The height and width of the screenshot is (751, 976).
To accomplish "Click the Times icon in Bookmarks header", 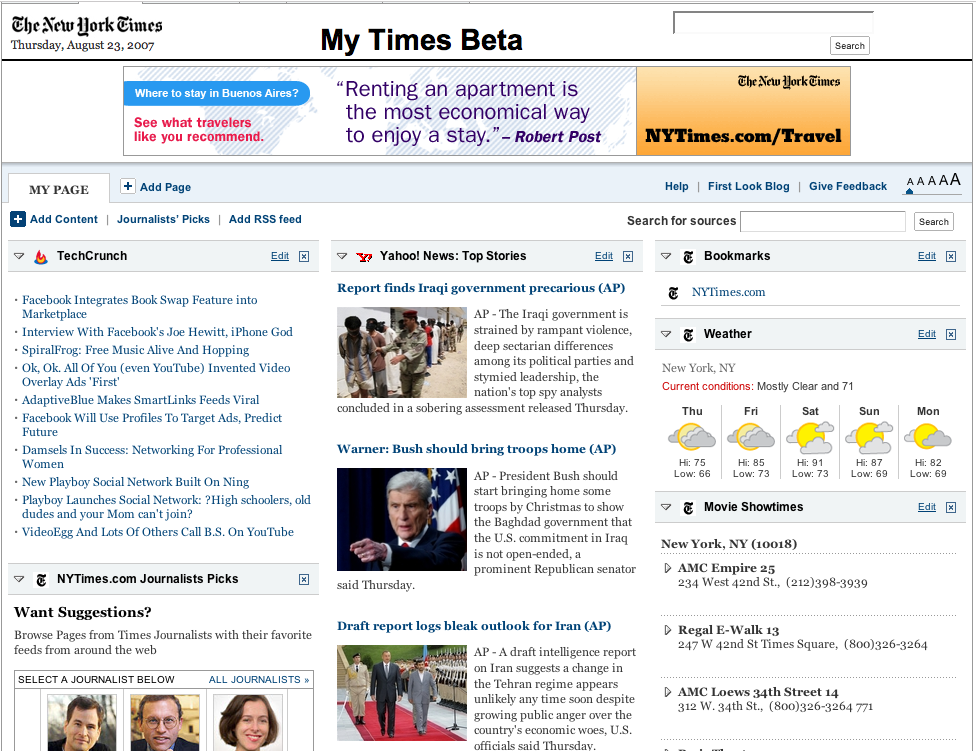I will [688, 256].
